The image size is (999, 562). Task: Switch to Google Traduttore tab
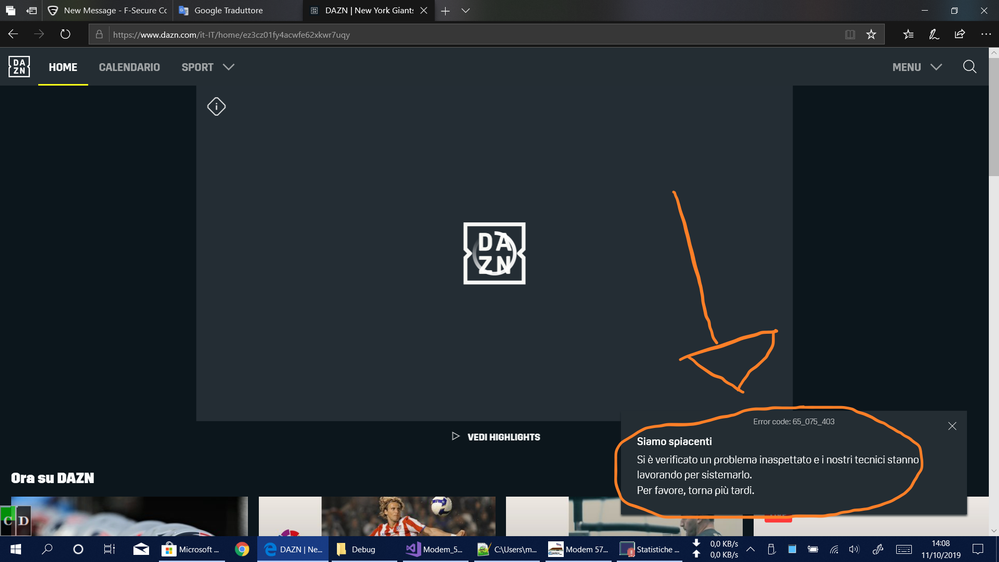[237, 11]
